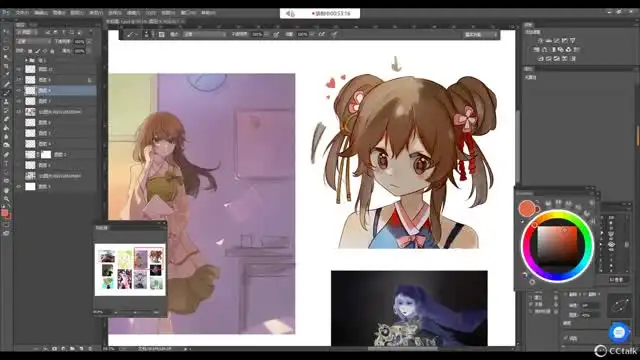The height and width of the screenshot is (360, 640).
Task: Close the floating reference thumbnails panel
Action: pos(164,223)
